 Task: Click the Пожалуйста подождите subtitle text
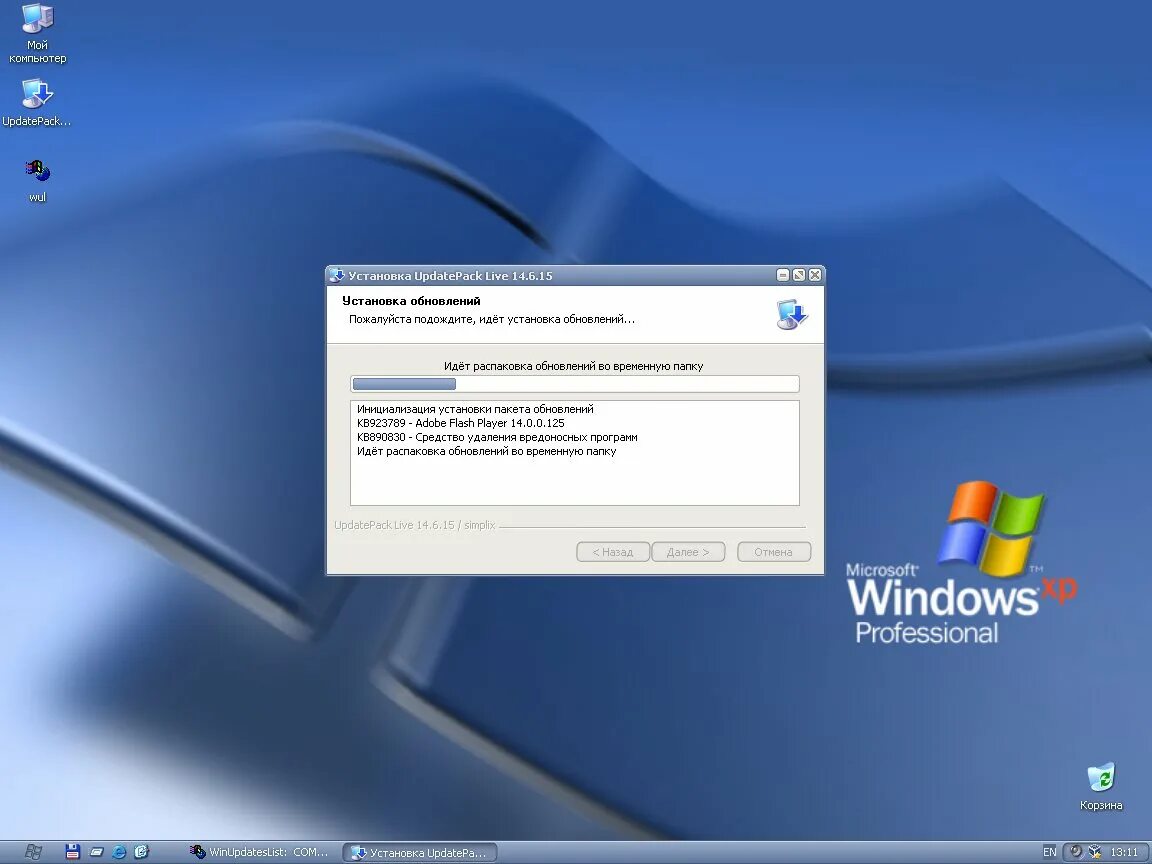tap(492, 320)
